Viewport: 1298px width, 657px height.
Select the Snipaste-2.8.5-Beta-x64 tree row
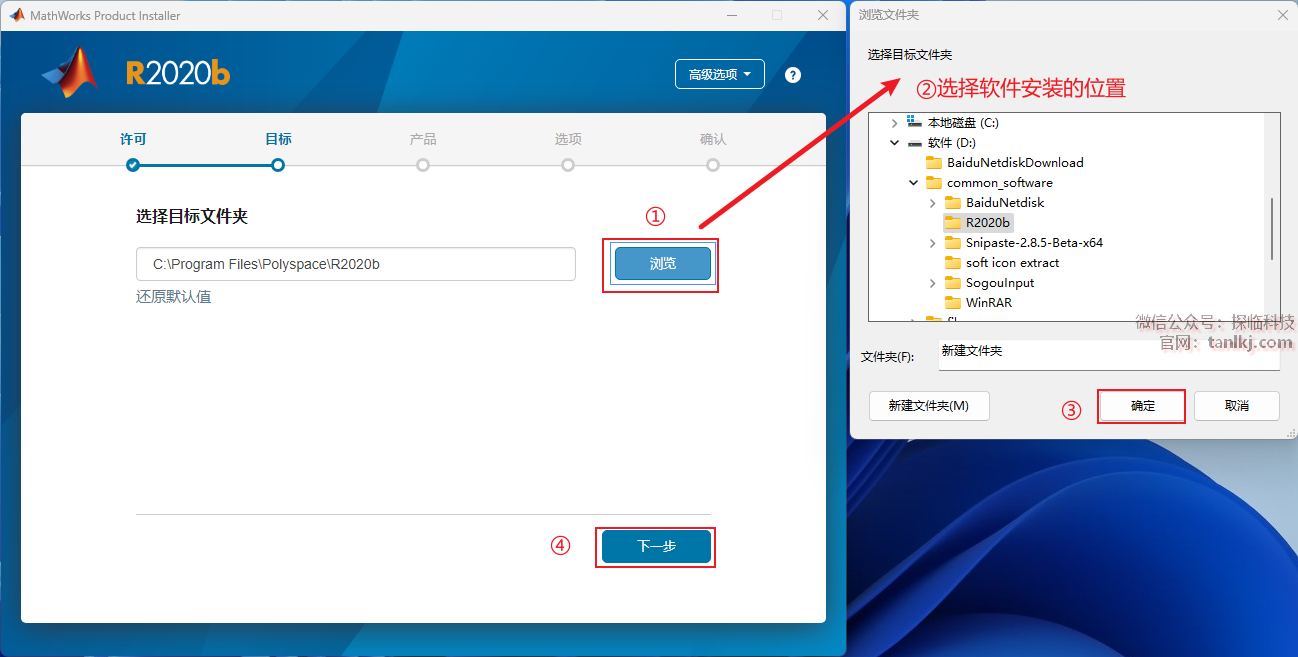(x=1034, y=242)
